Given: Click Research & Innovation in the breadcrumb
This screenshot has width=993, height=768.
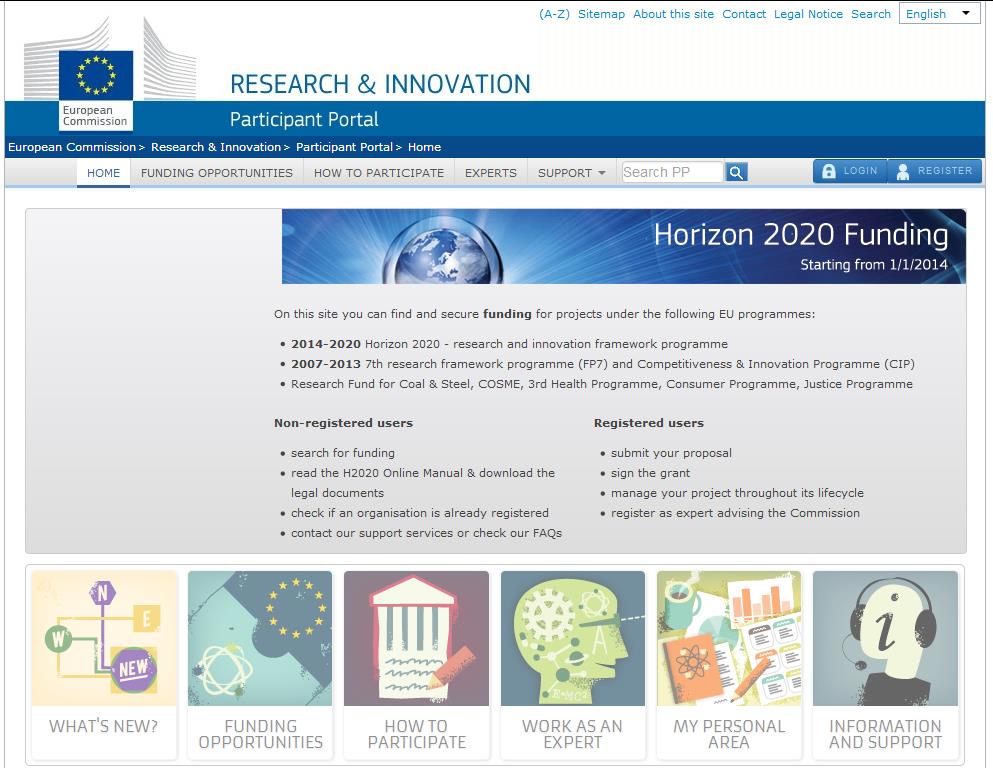Looking at the screenshot, I should click(216, 147).
